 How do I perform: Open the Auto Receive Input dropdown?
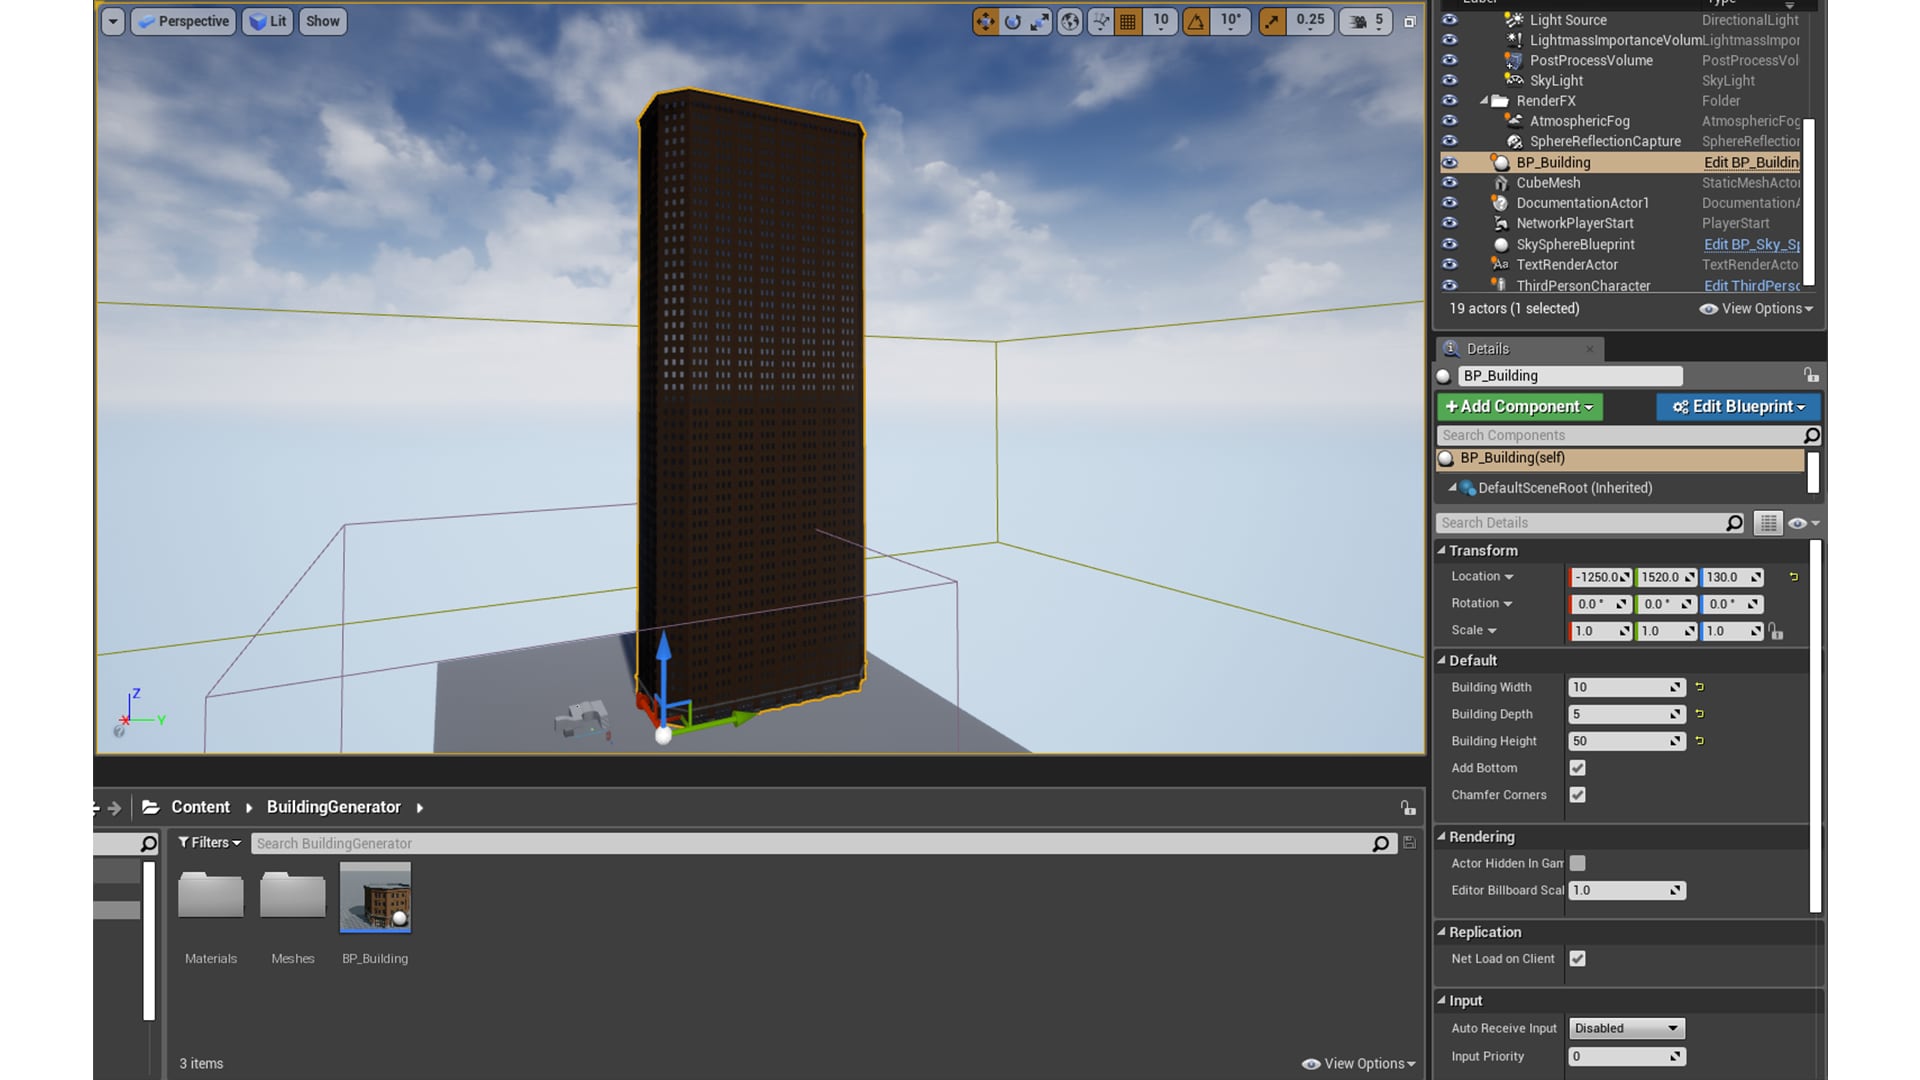coord(1625,1028)
